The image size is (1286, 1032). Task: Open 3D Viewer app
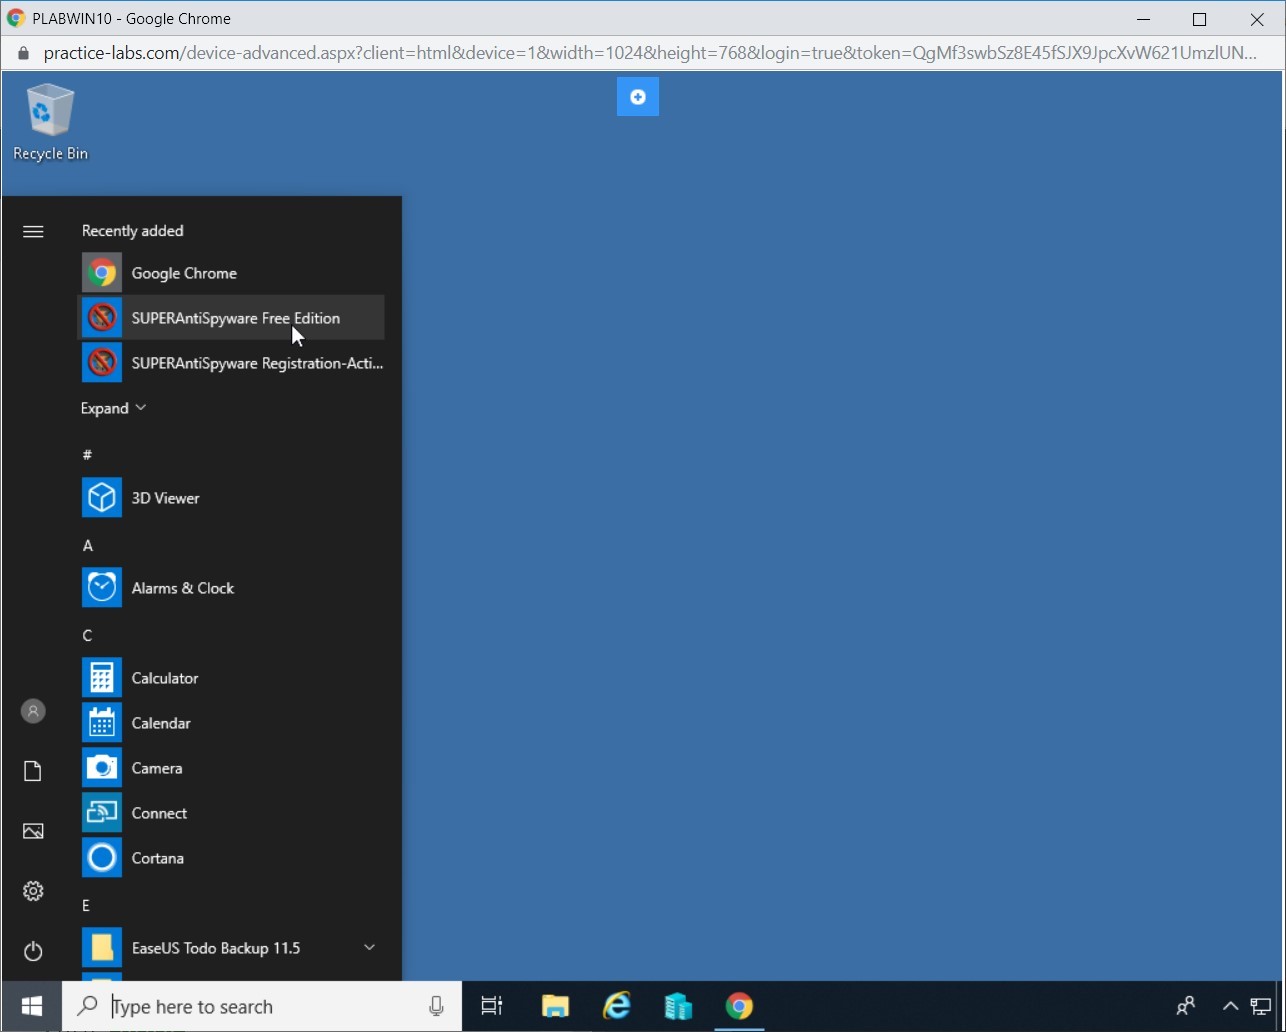(231, 498)
